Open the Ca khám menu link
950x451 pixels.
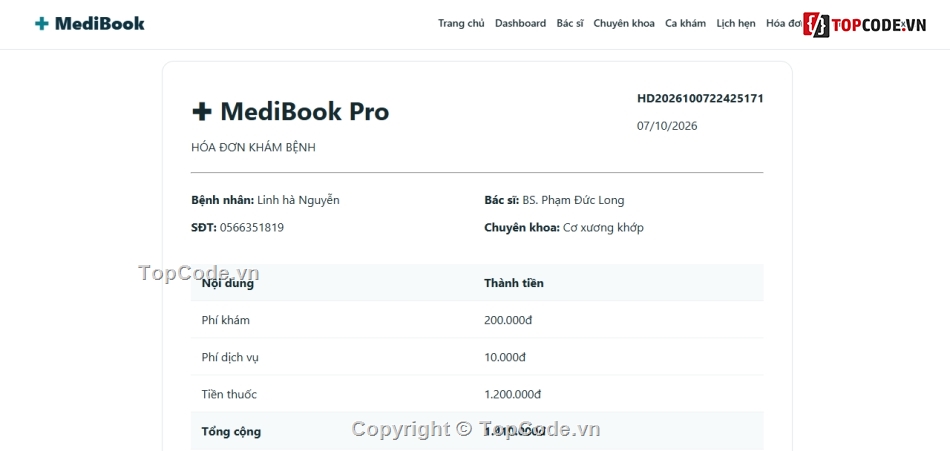(685, 24)
